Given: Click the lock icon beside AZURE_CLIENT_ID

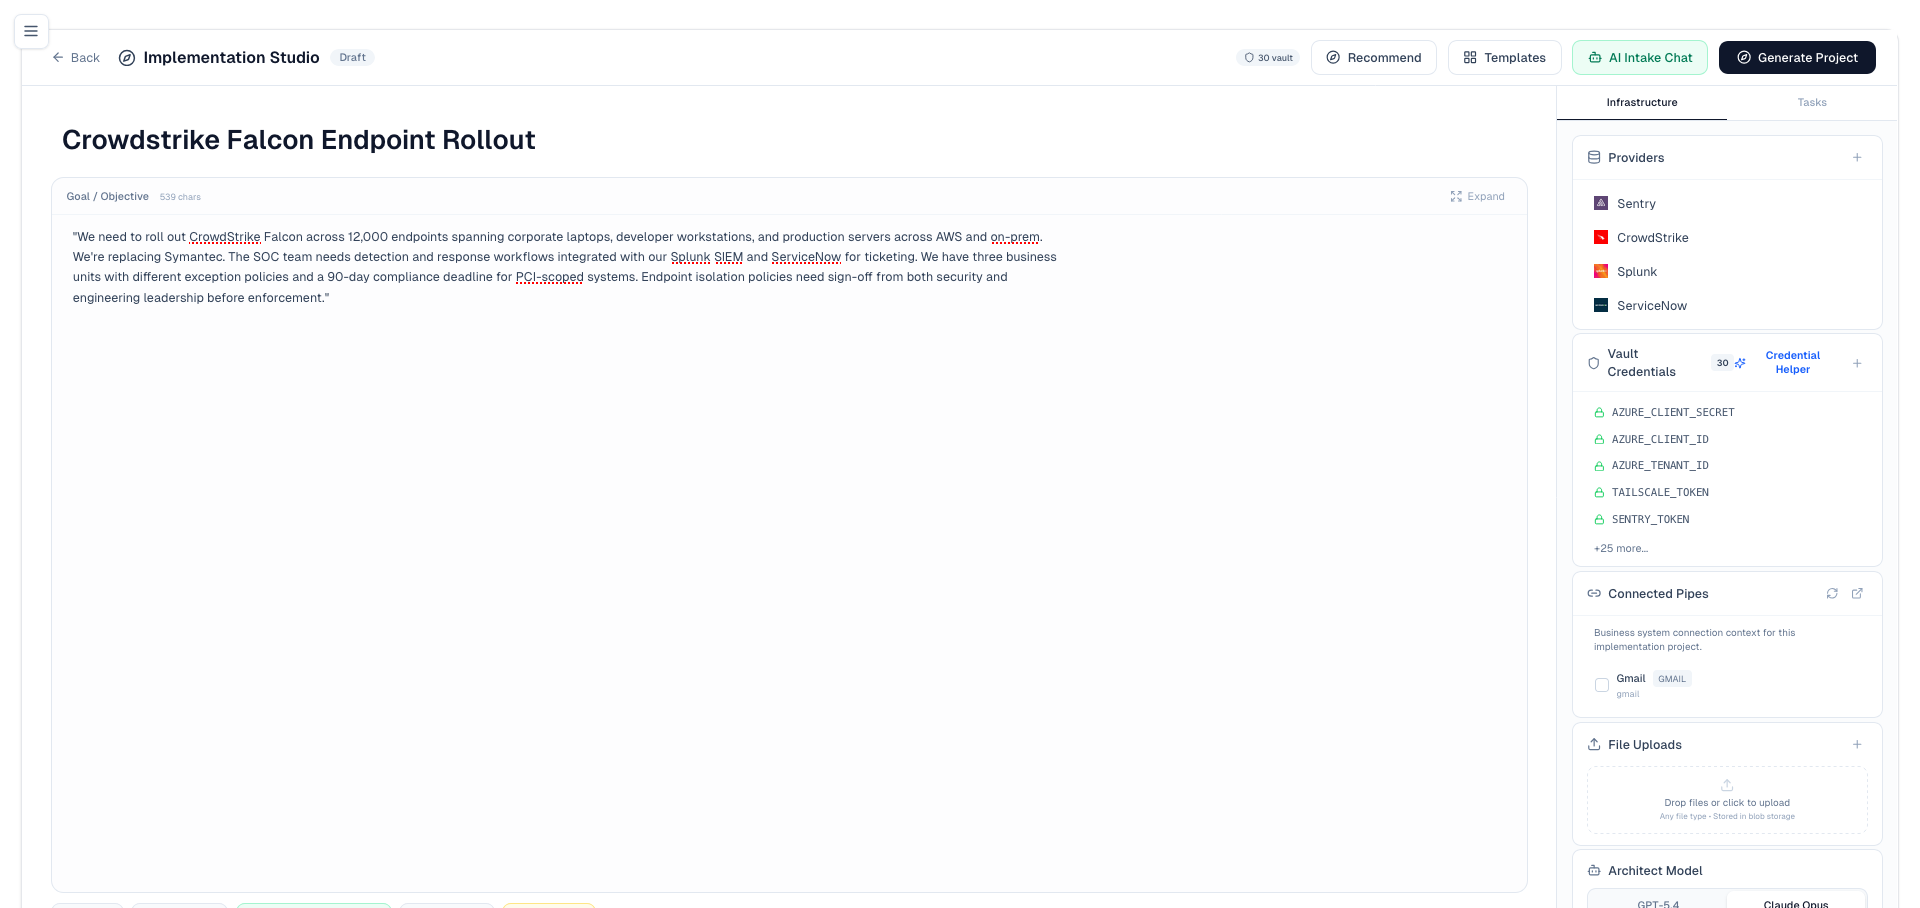Looking at the screenshot, I should (1599, 440).
